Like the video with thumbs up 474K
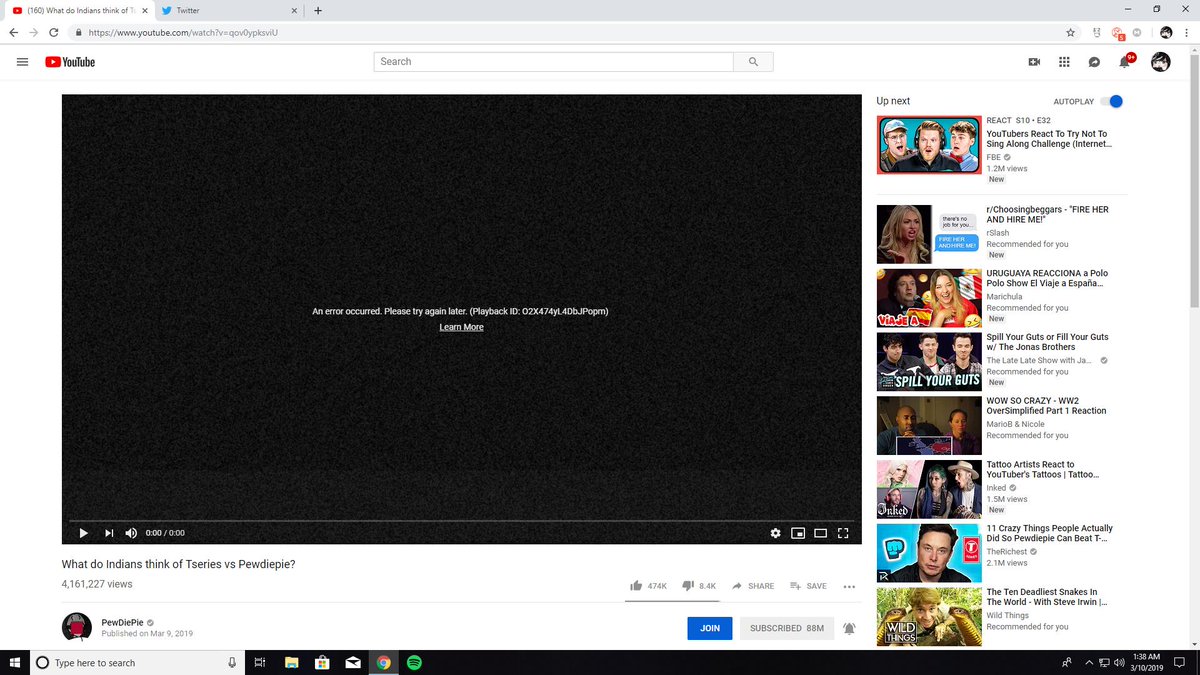 648,586
